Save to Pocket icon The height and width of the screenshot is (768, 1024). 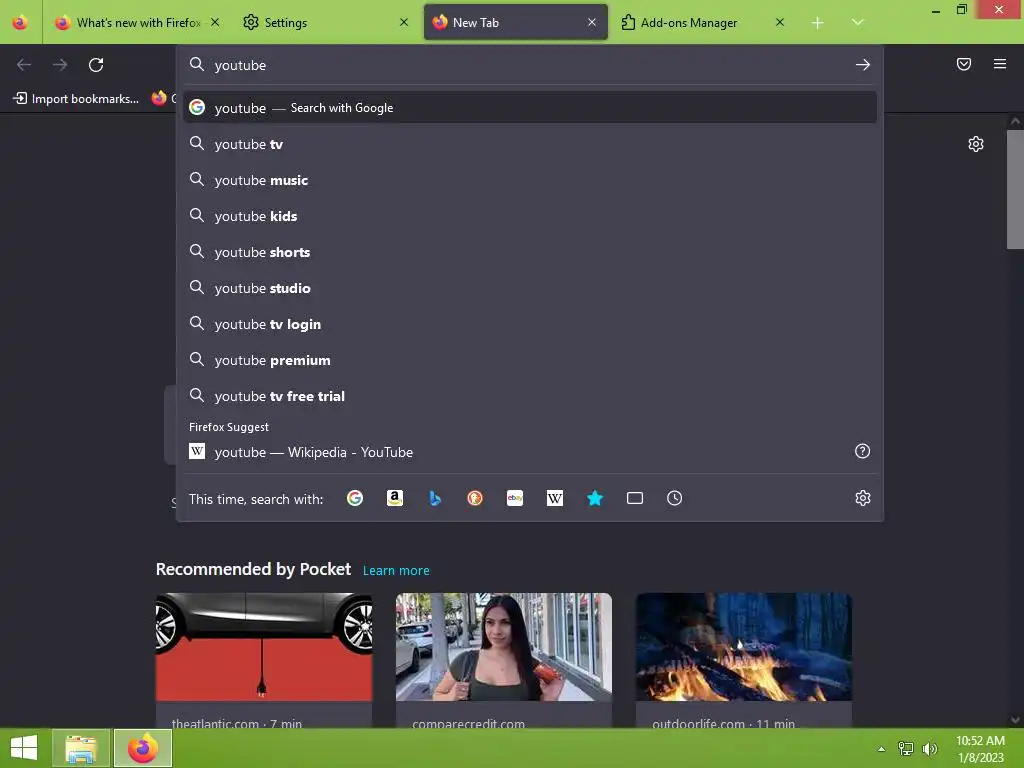[964, 64]
